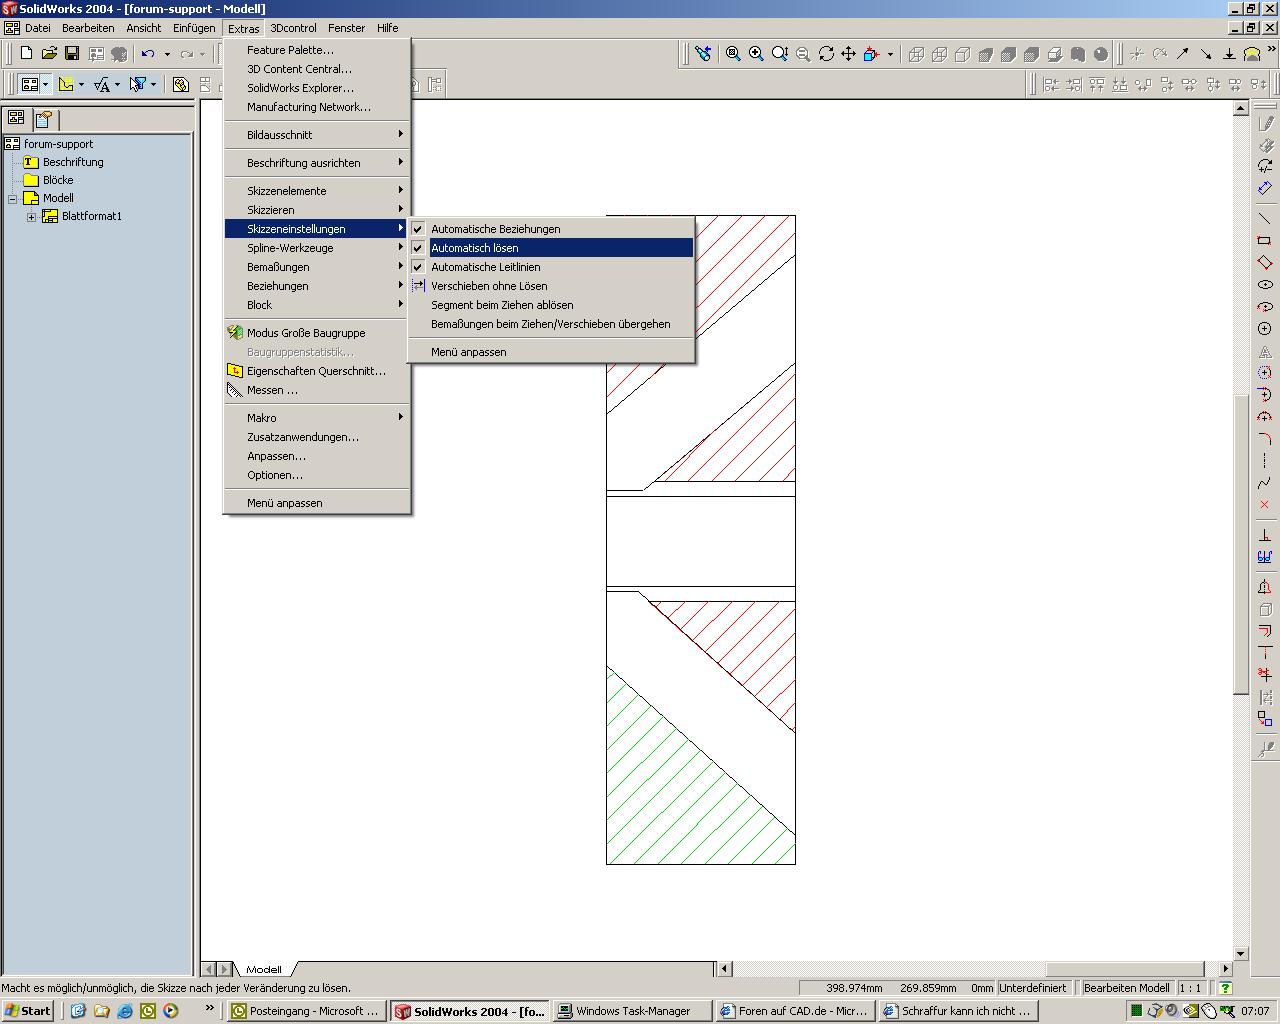The width and height of the screenshot is (1280, 1024).
Task: Expand the Blattformat1 tree node
Action: point(32,216)
